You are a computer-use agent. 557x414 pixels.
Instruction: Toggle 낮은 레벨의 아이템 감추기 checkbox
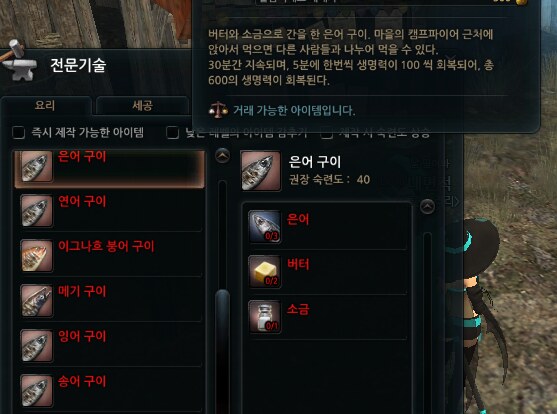tap(173, 133)
